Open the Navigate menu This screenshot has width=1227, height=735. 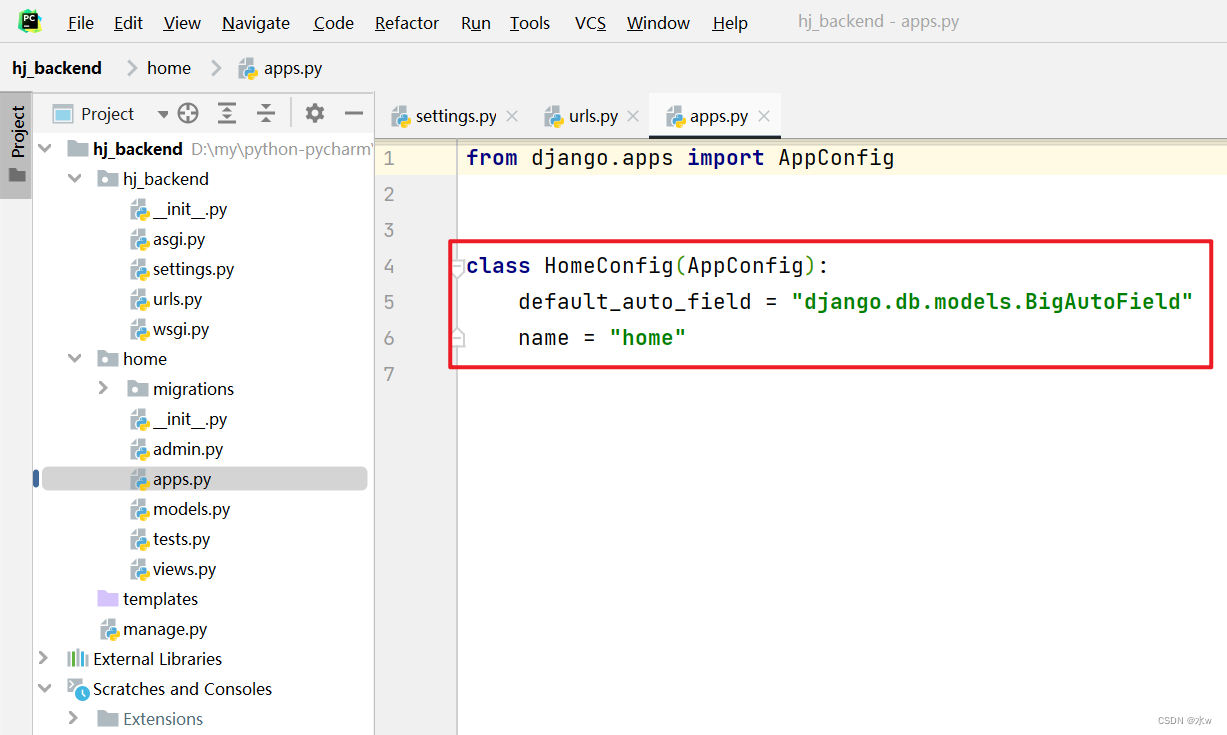pos(256,23)
